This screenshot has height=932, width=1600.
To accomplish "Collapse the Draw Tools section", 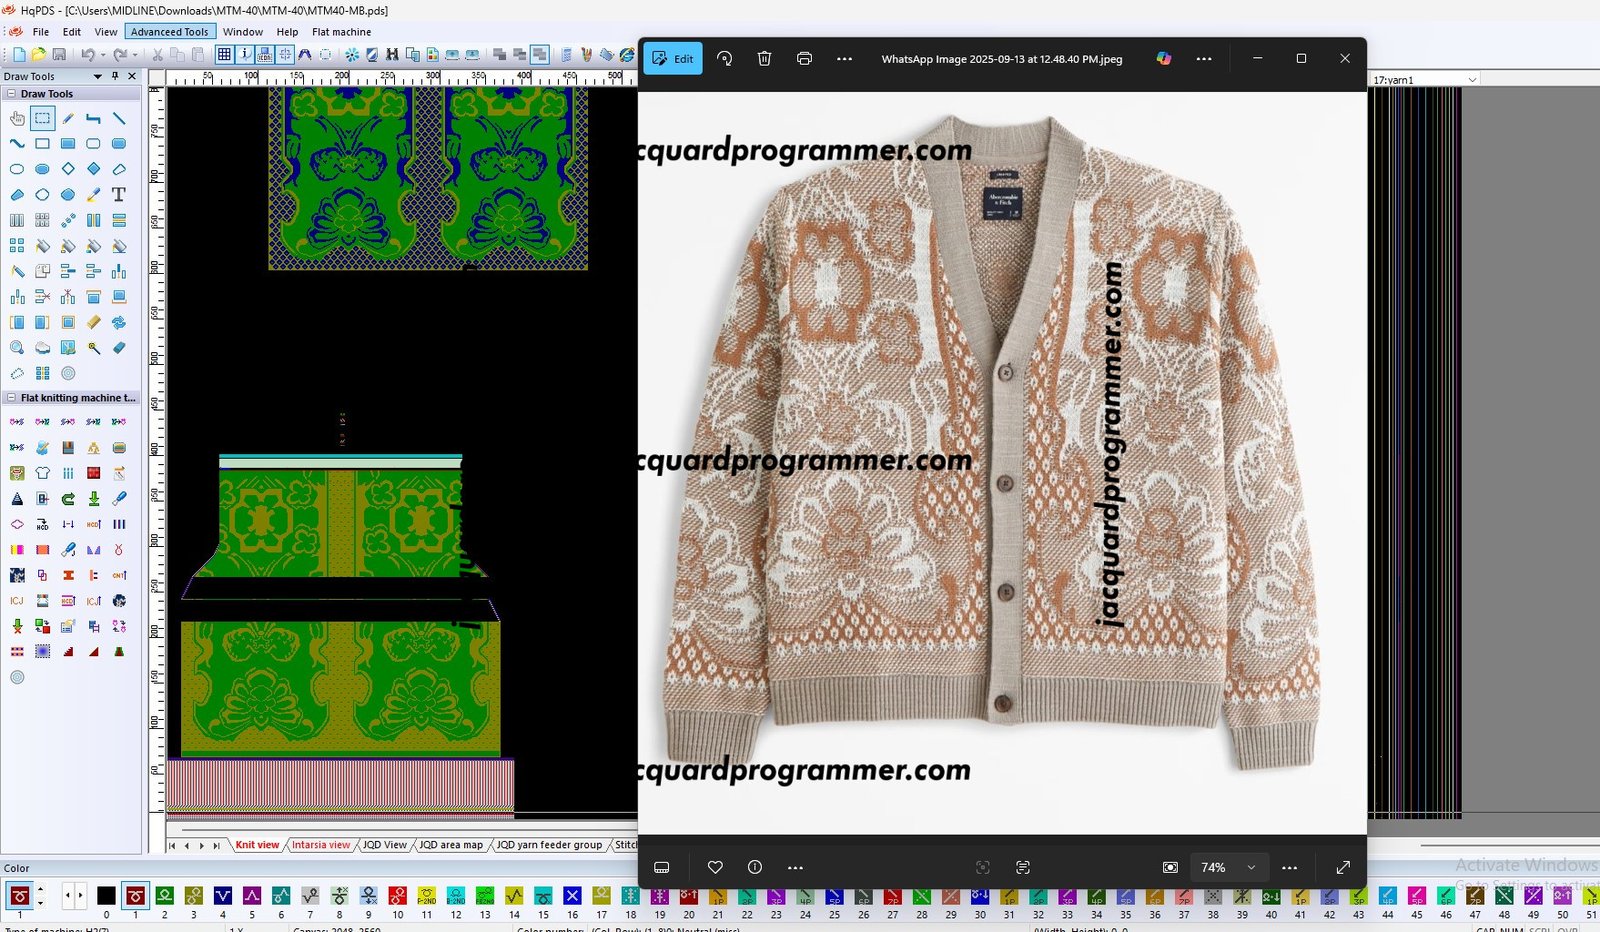I will click(11, 94).
